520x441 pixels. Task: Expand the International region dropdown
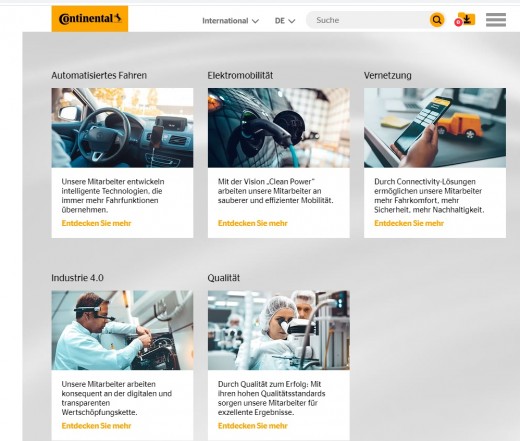coord(230,21)
